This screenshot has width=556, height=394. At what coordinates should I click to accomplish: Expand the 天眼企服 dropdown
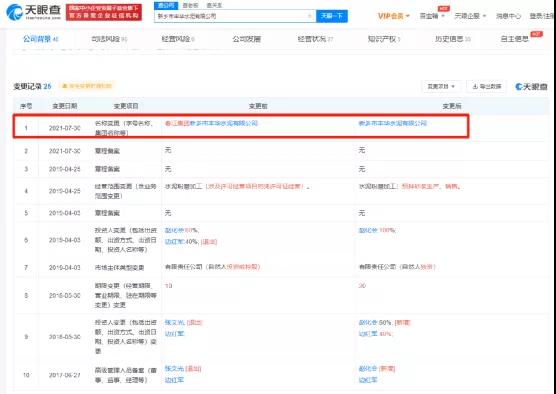point(470,16)
